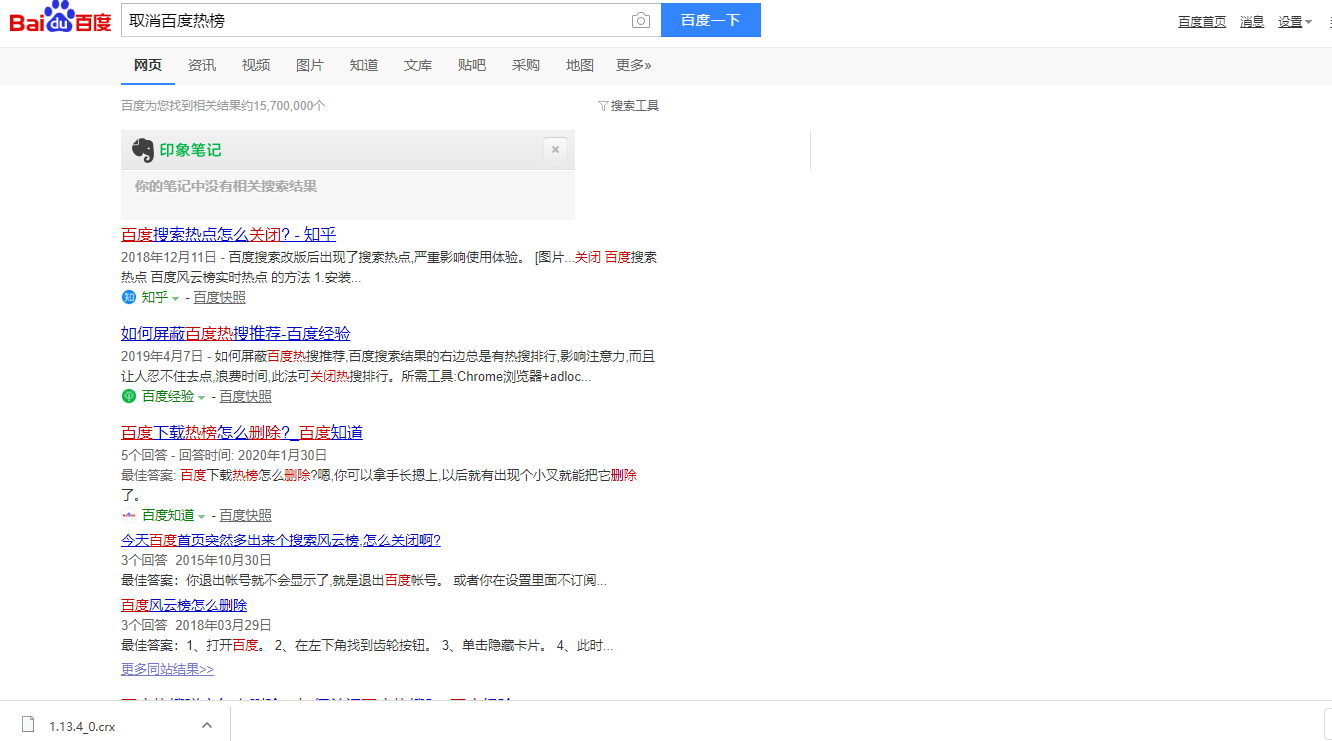Open result 百度风云榜怎么删除
The width and height of the screenshot is (1332, 741).
pyautogui.click(x=184, y=605)
